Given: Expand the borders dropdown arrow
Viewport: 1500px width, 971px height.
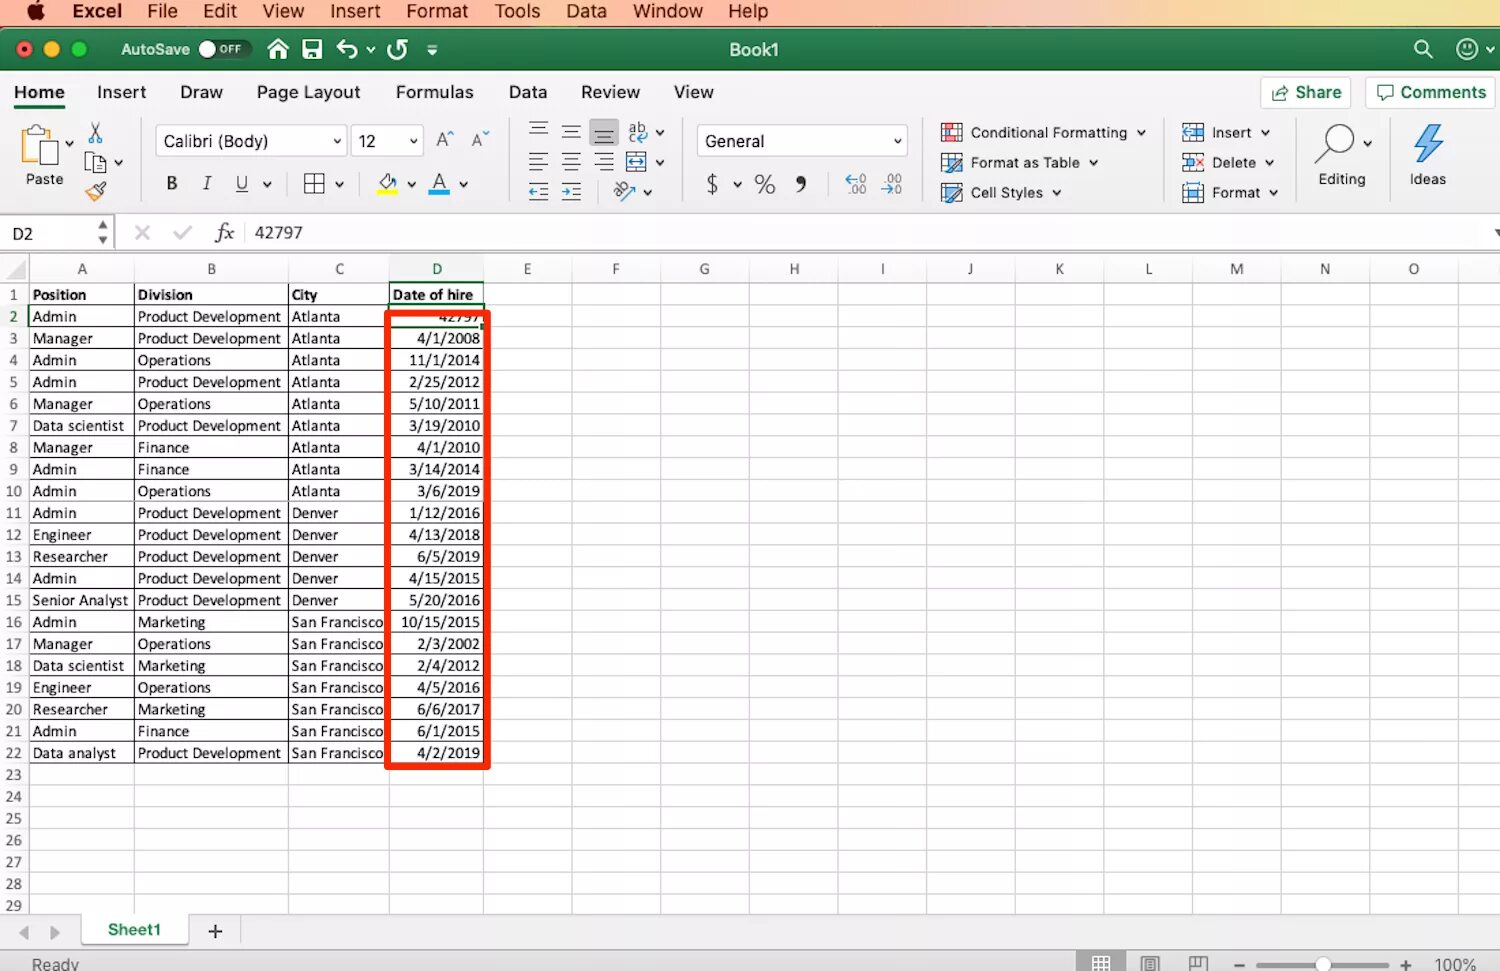Looking at the screenshot, I should [340, 184].
